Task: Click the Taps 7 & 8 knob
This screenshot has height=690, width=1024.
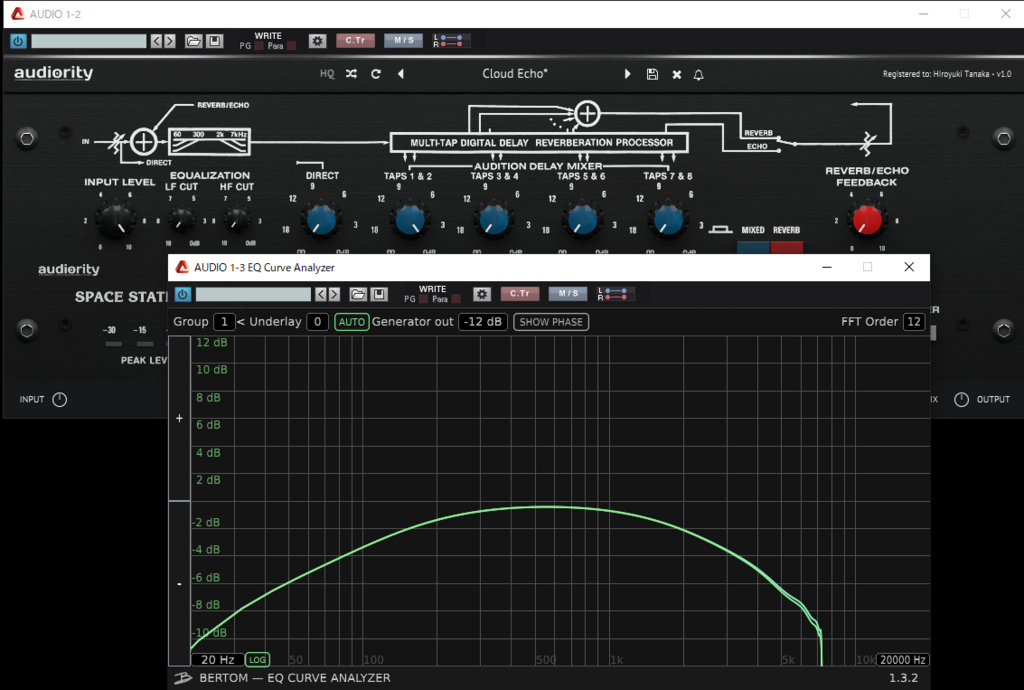Action: click(x=667, y=220)
